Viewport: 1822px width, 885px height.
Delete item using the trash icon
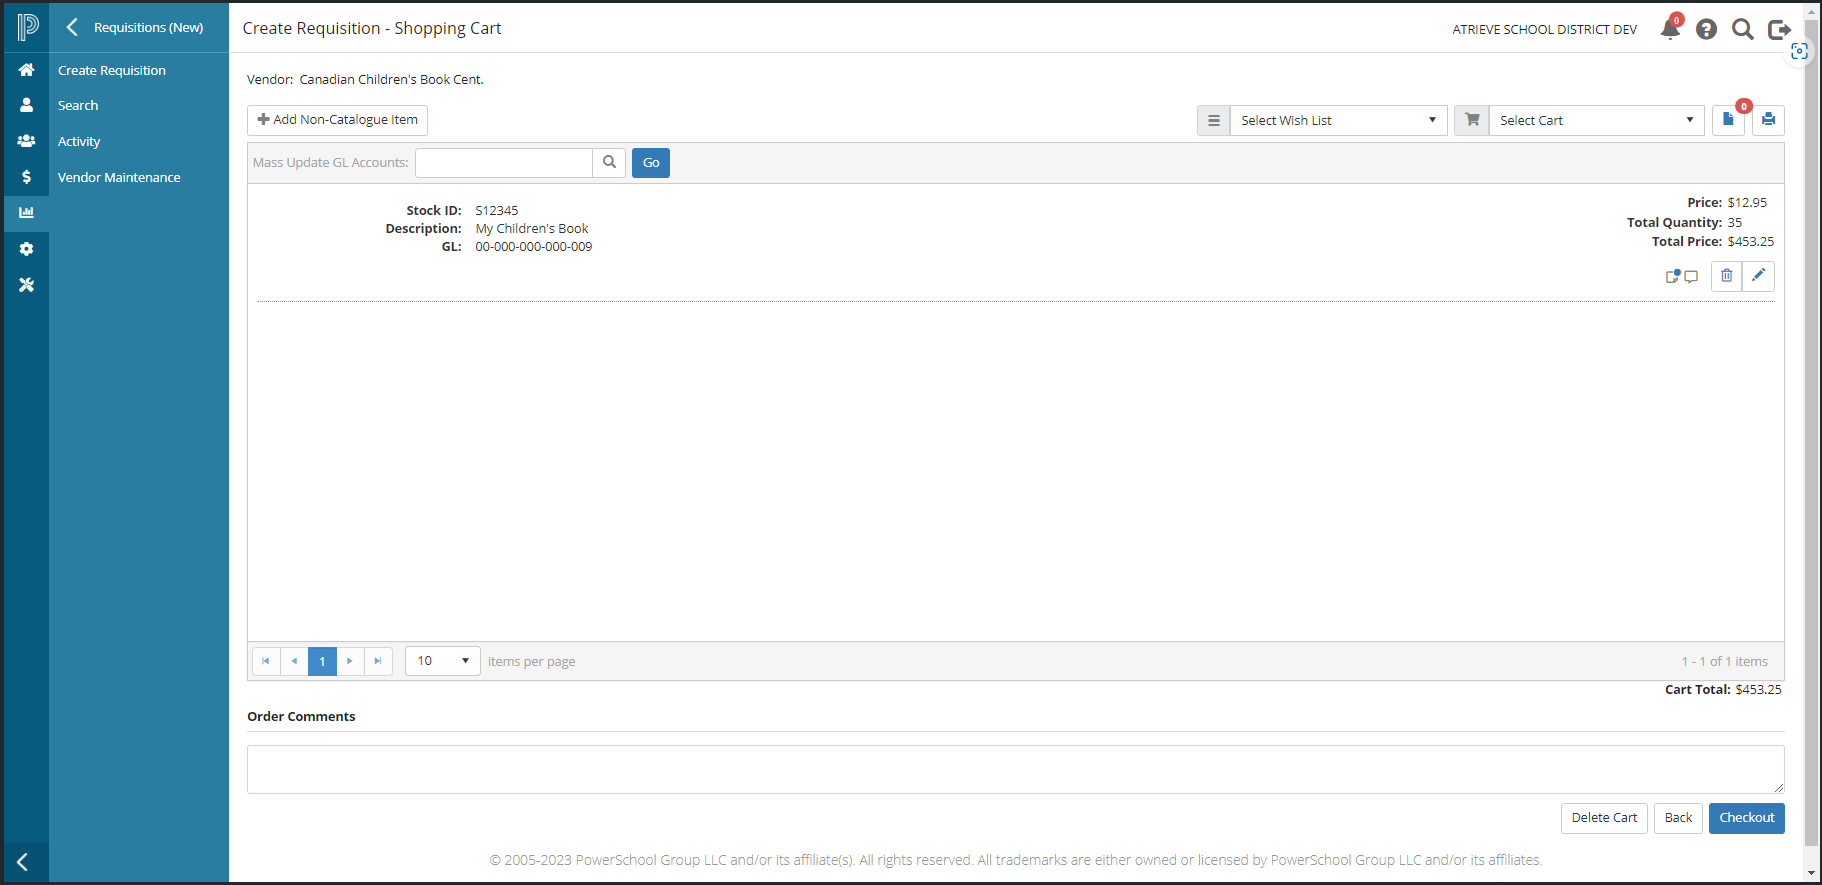point(1726,276)
